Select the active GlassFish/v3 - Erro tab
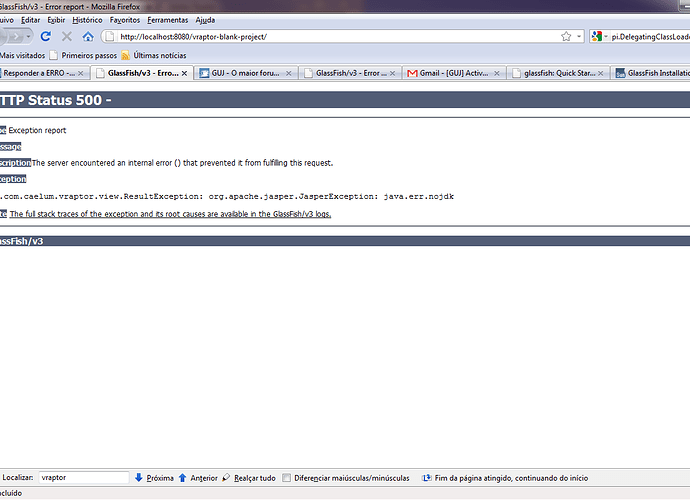The image size is (690, 500). (x=143, y=73)
